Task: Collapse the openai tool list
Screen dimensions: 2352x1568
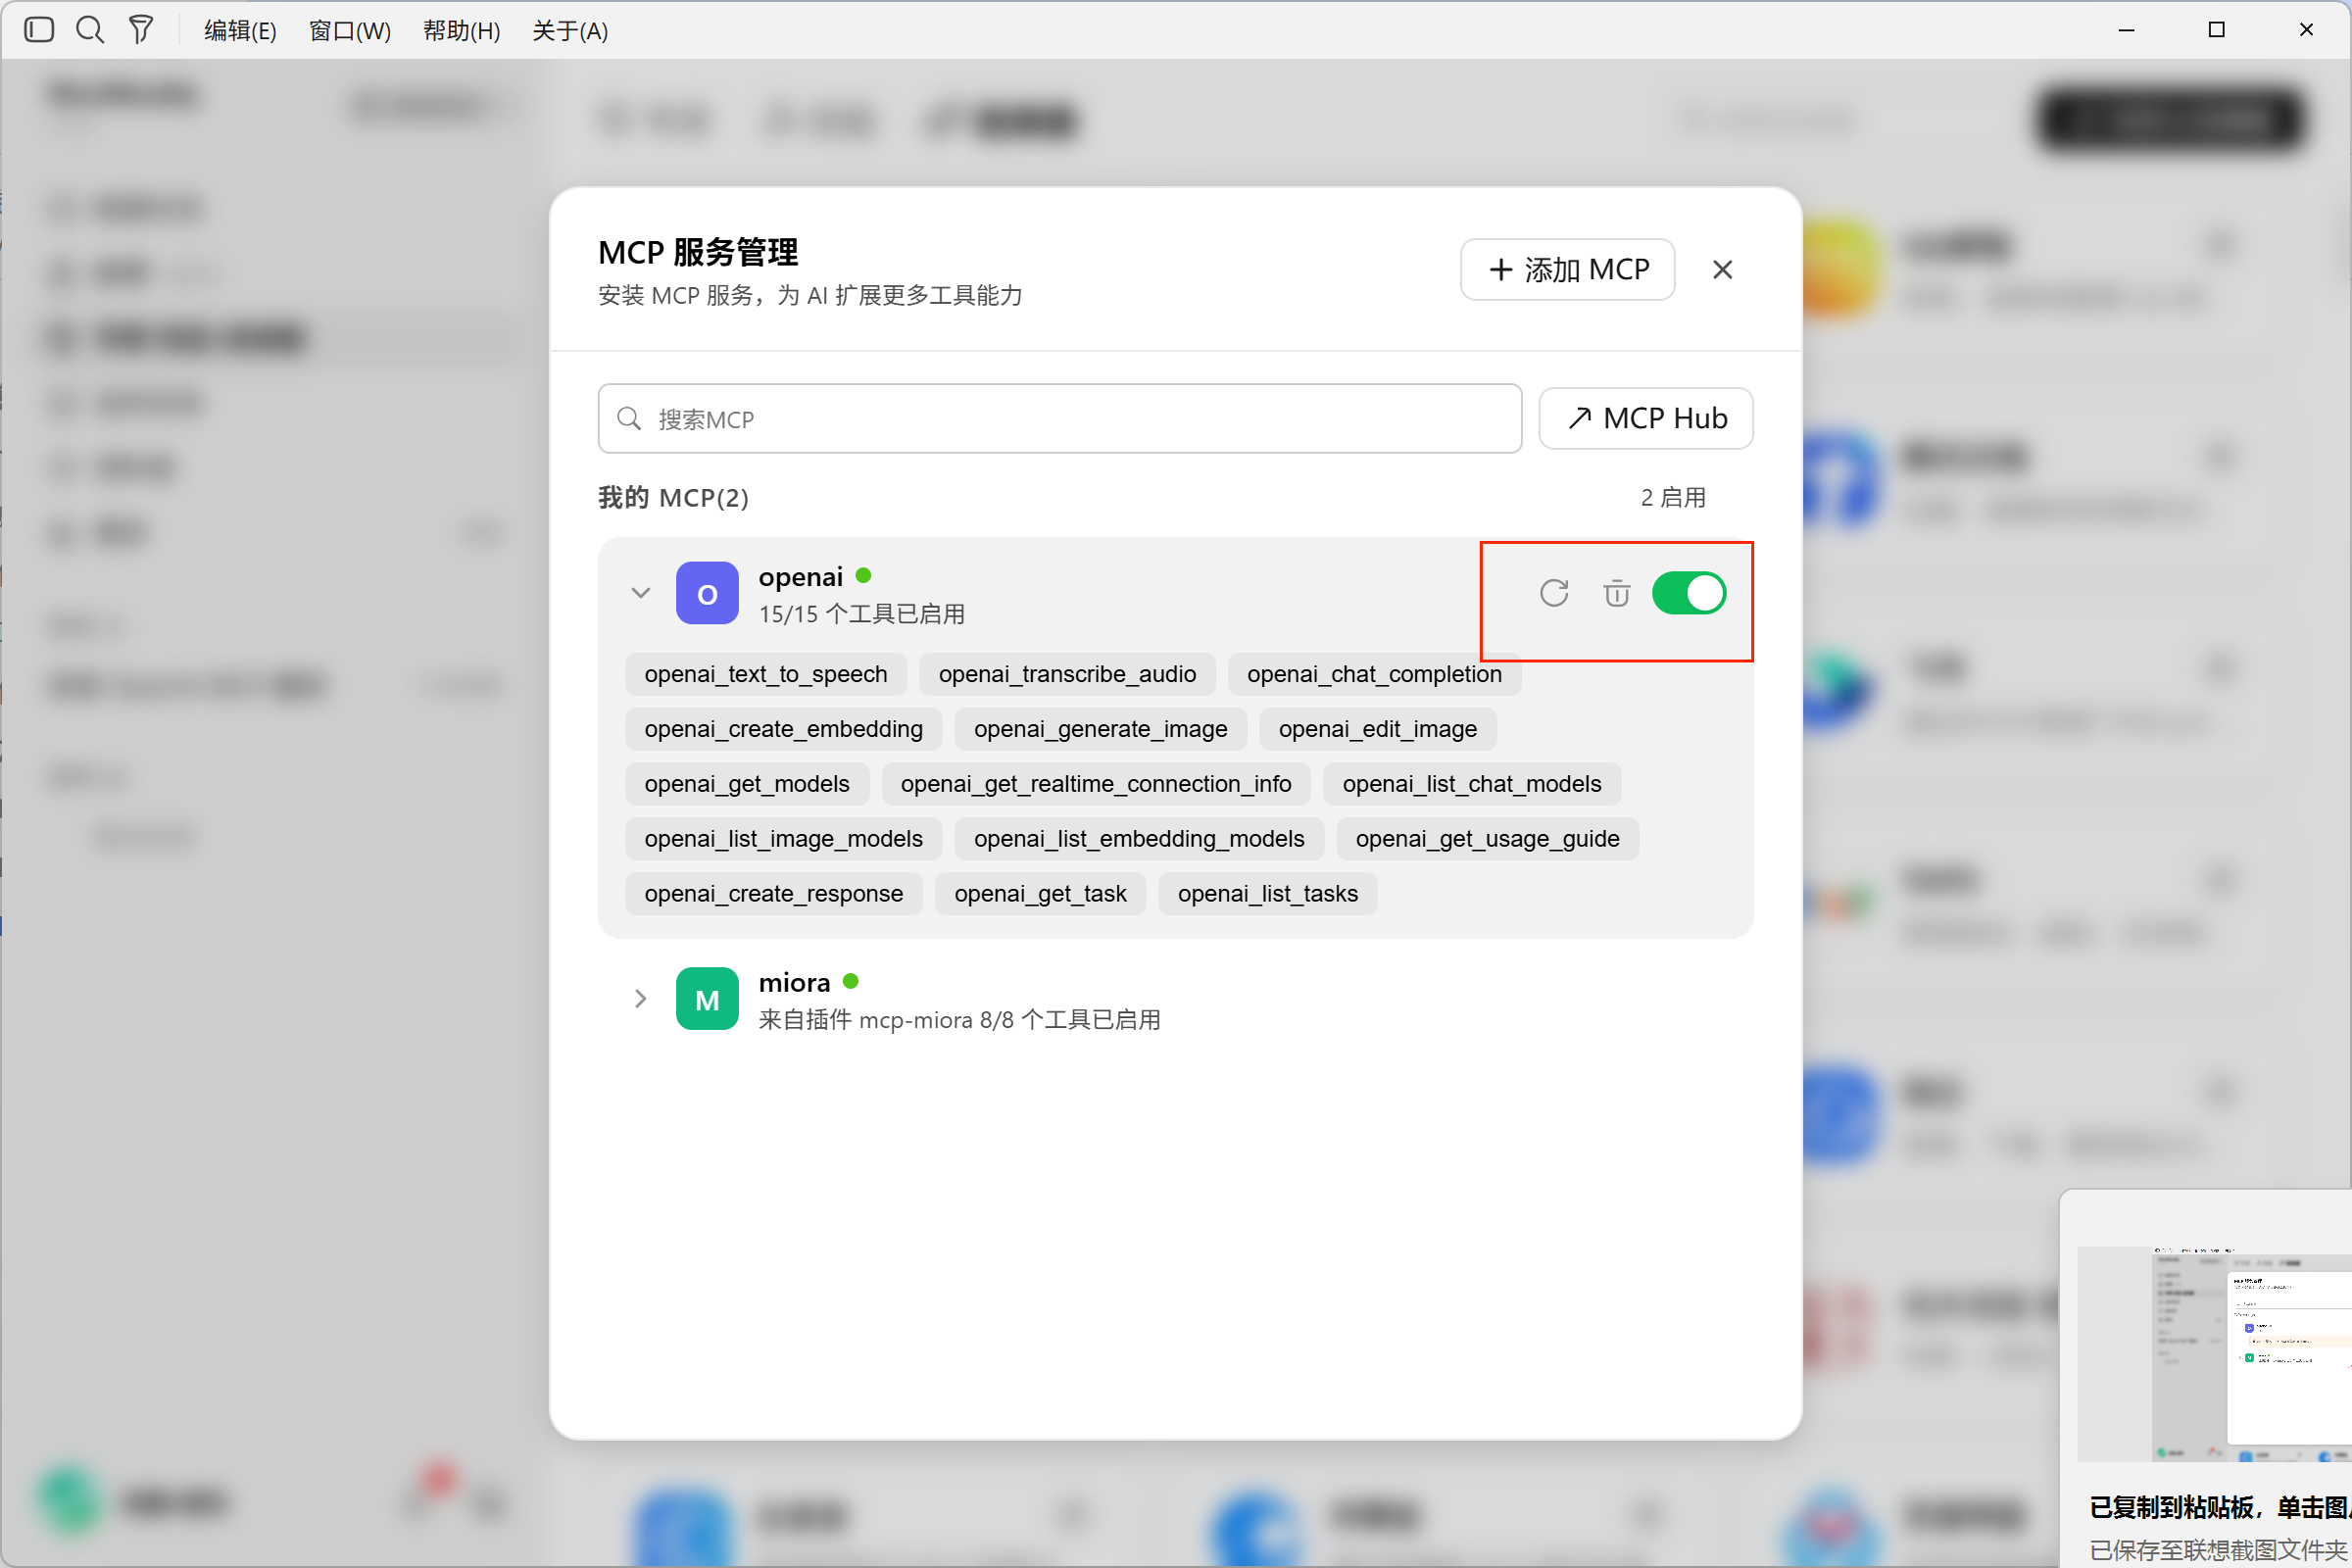Action: click(x=641, y=593)
